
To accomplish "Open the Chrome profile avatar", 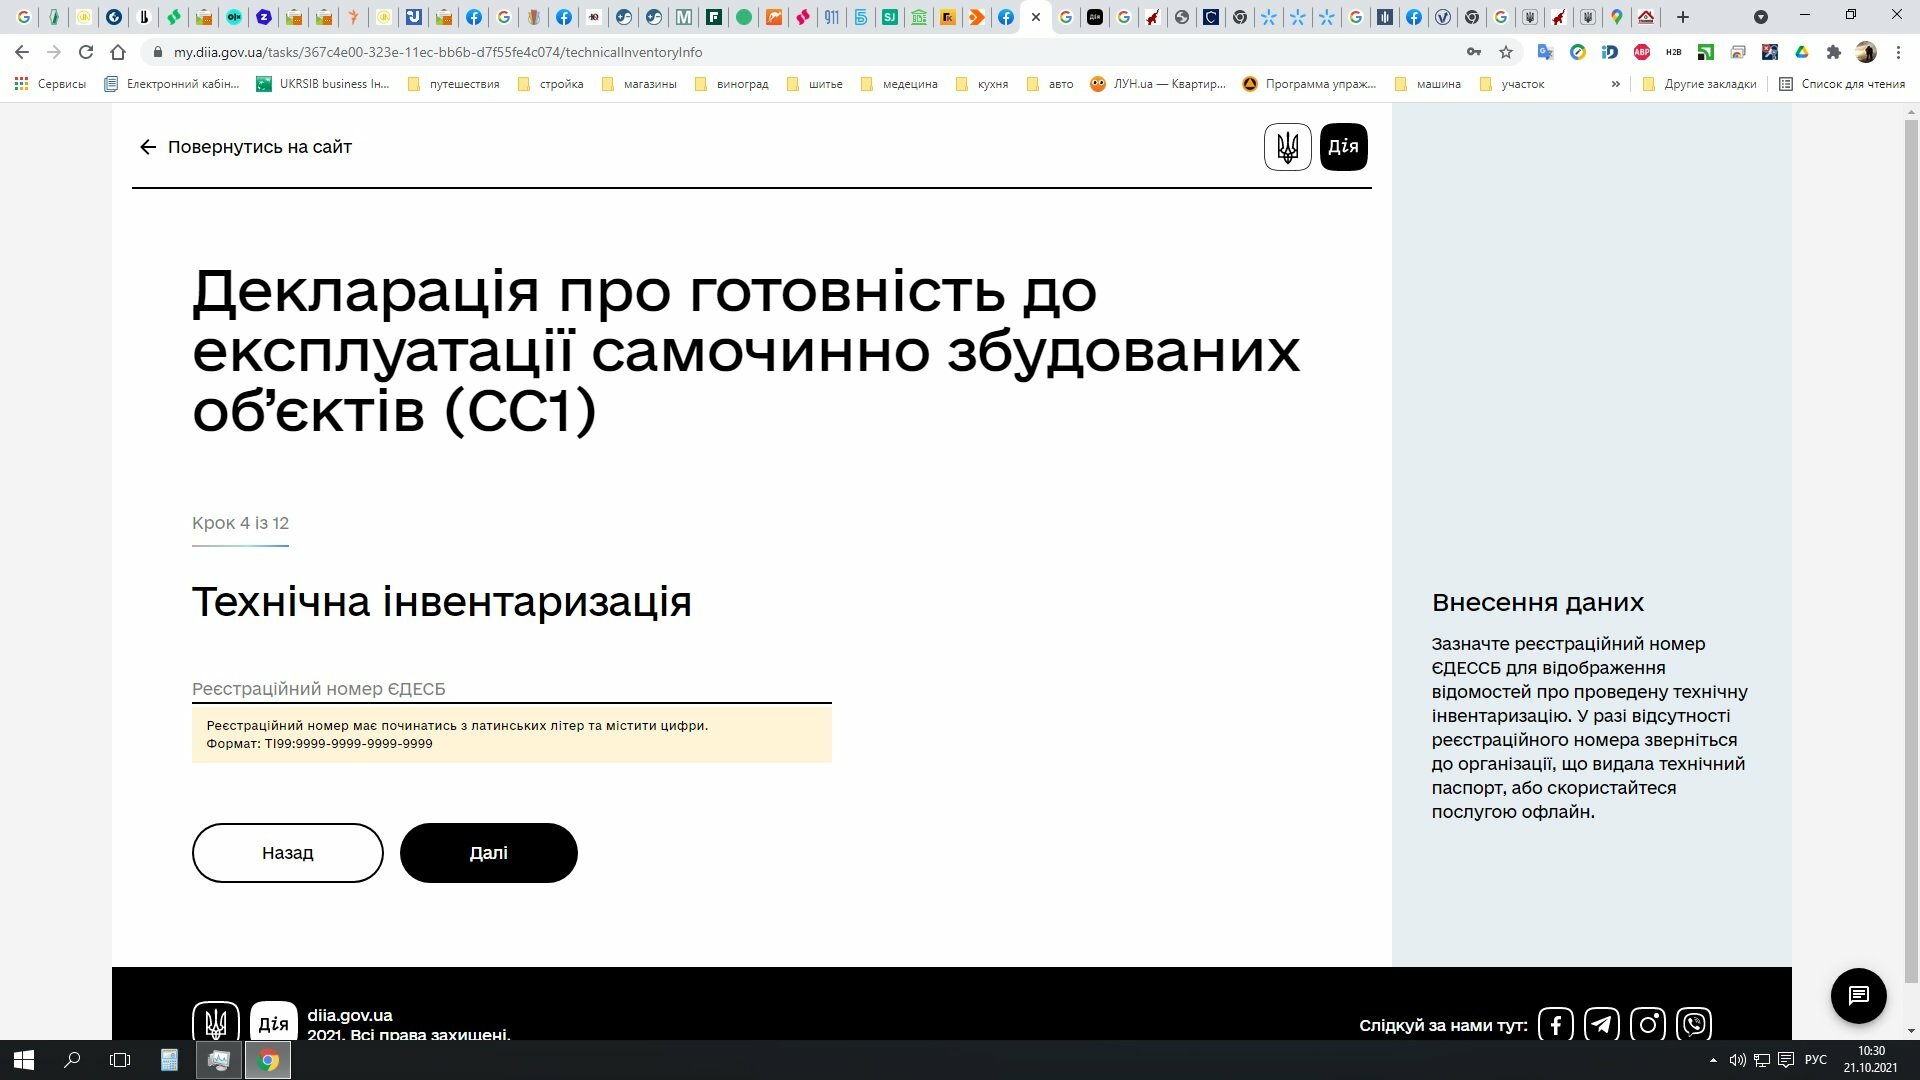I will point(1866,52).
